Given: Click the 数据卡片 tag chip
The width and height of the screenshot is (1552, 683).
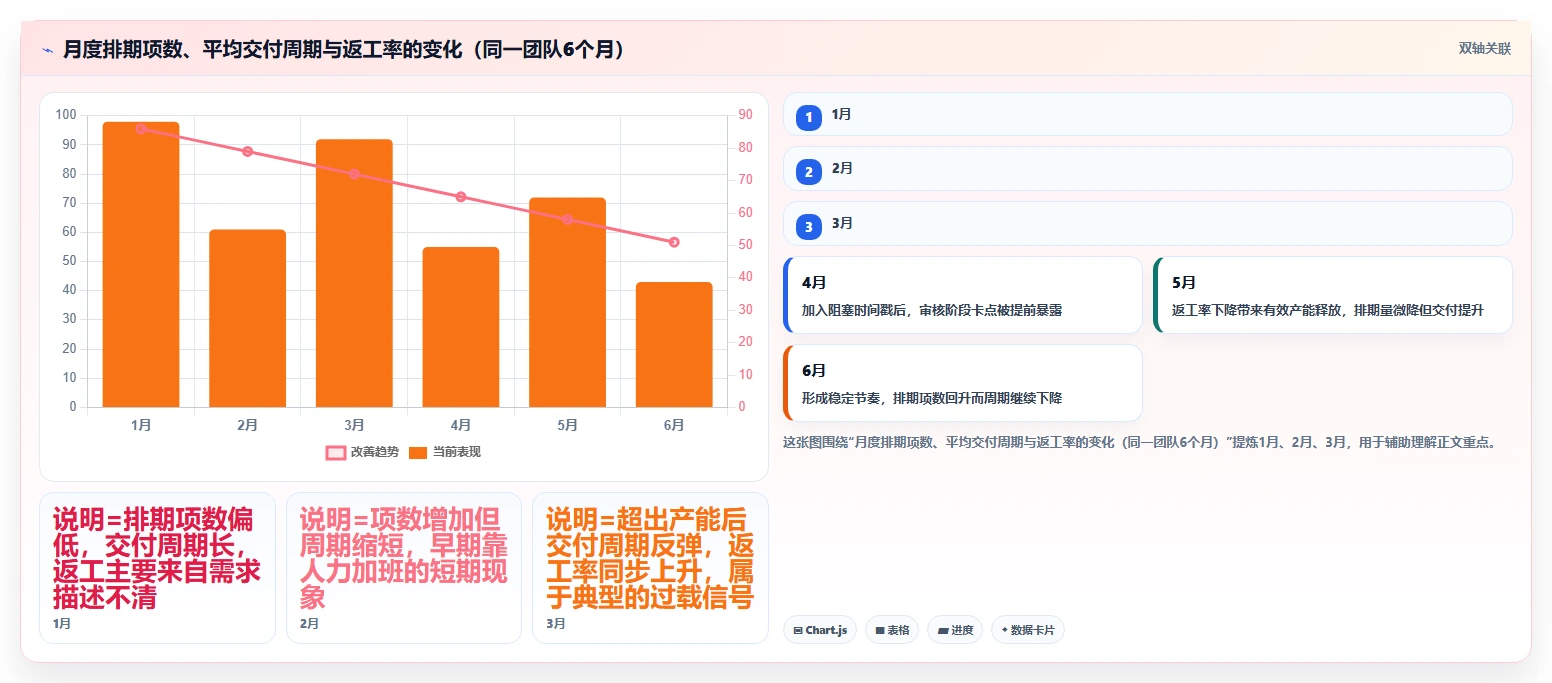Looking at the screenshot, I should click(1027, 630).
